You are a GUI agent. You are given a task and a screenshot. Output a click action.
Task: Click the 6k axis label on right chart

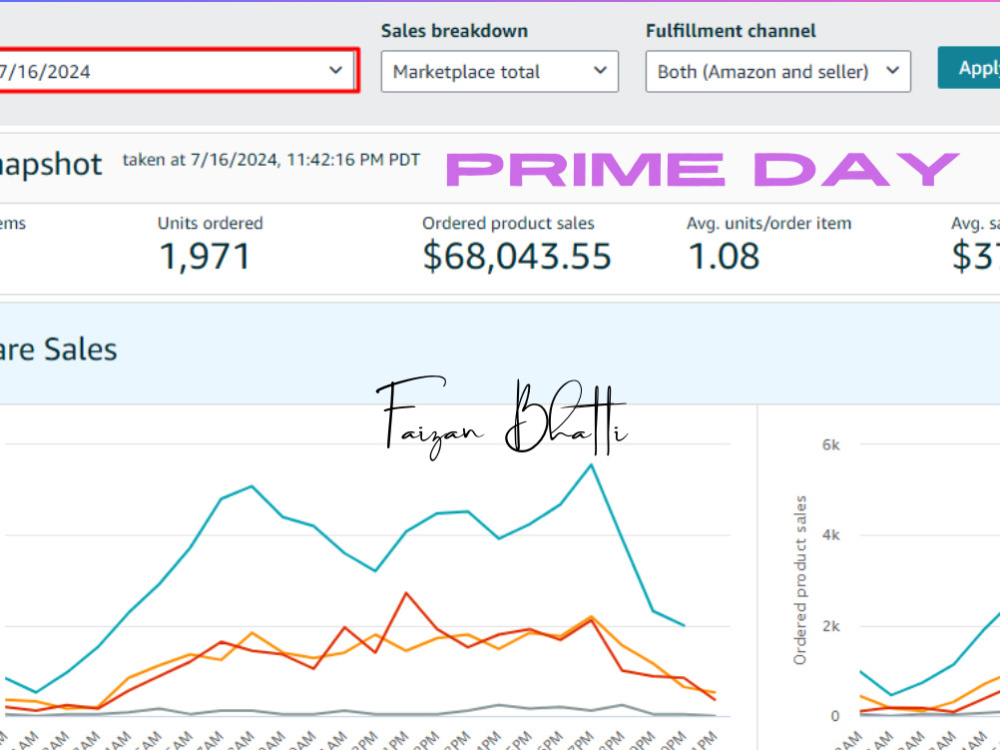830,445
